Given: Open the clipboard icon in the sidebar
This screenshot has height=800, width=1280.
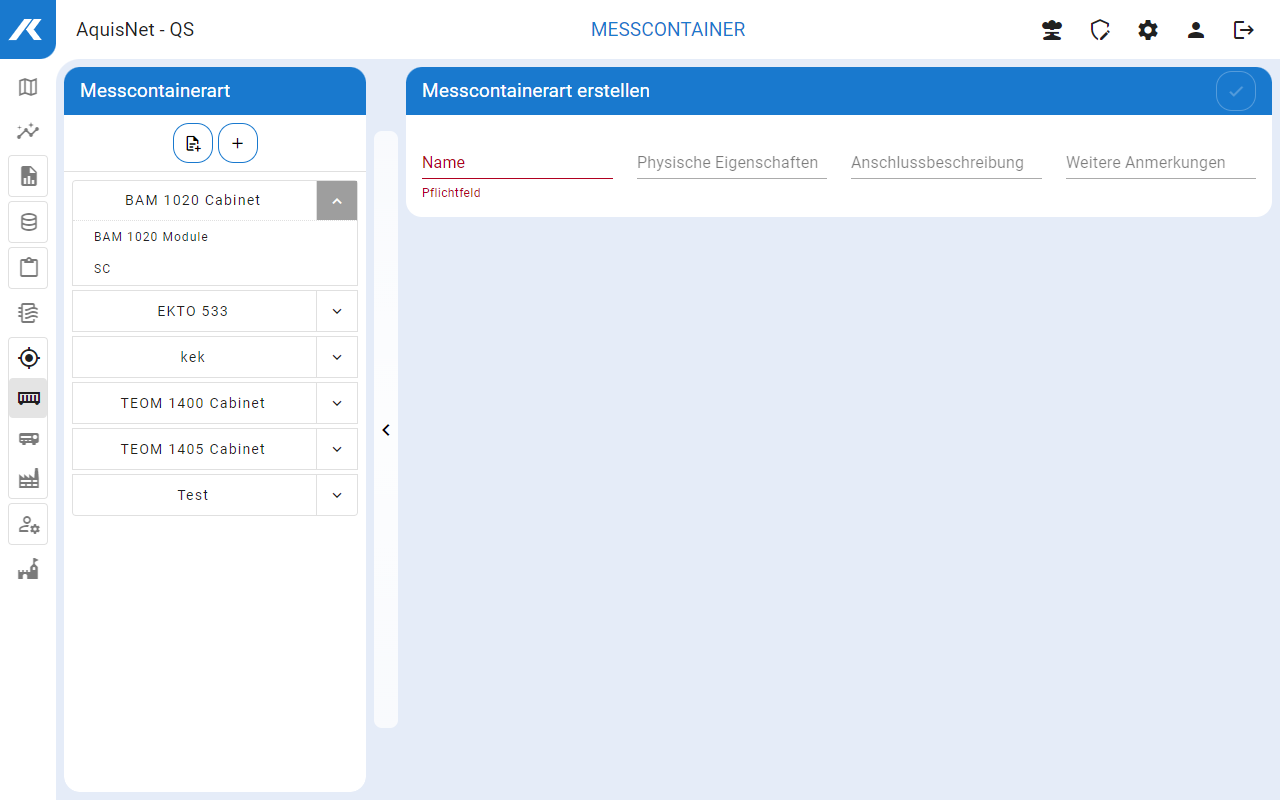Looking at the screenshot, I should coord(28,268).
